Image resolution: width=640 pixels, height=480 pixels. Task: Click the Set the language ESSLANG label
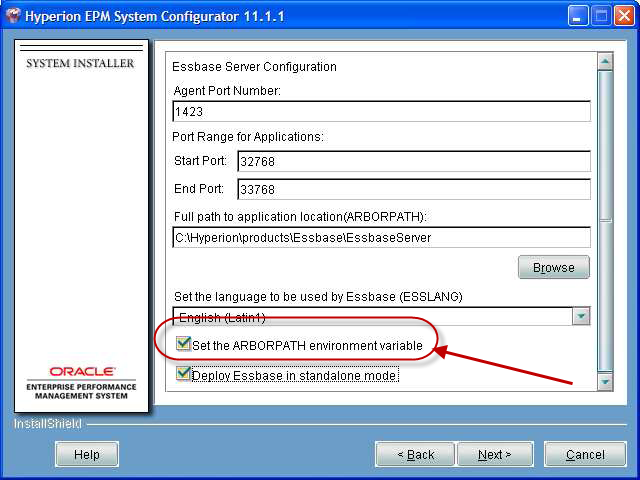318,297
